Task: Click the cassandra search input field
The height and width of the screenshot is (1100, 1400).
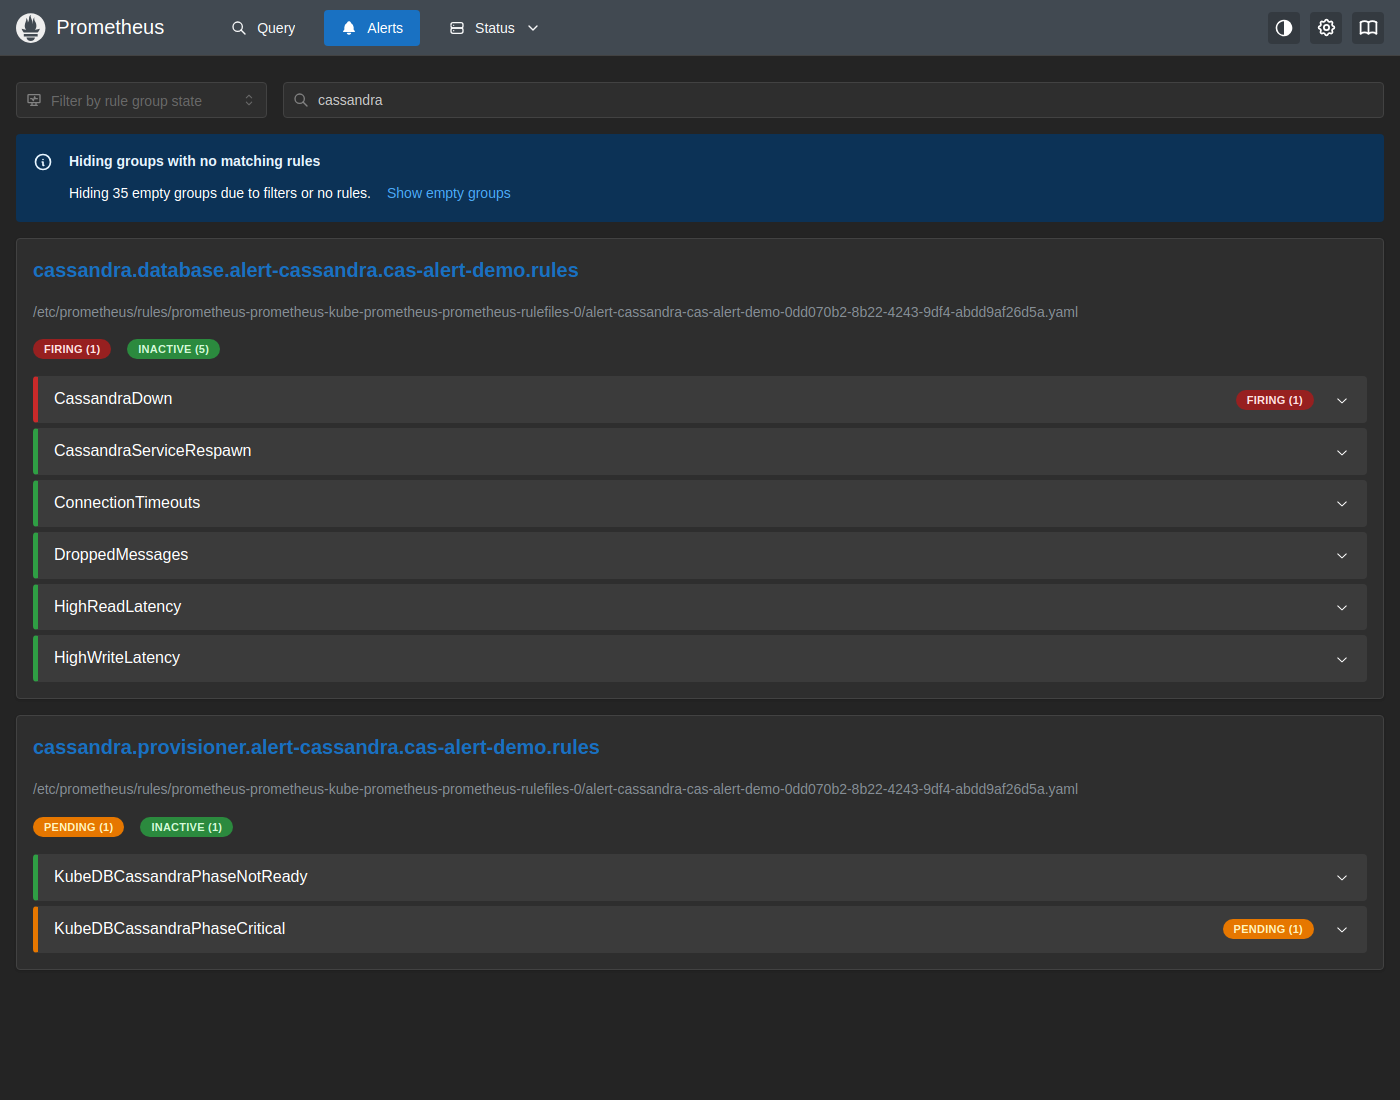Action: click(x=833, y=100)
